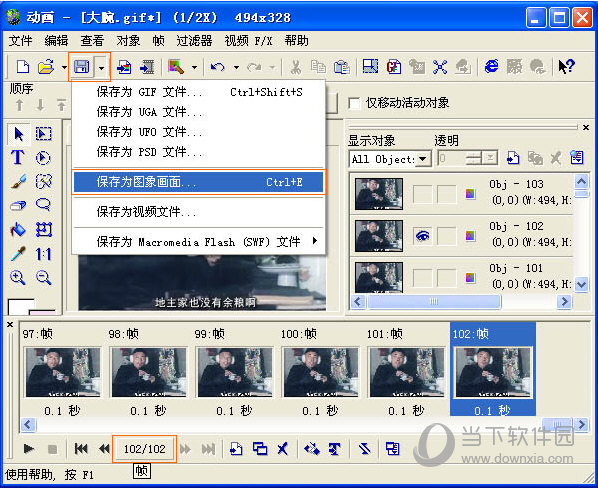
Task: Go to previous frame button
Action: pos(104,449)
